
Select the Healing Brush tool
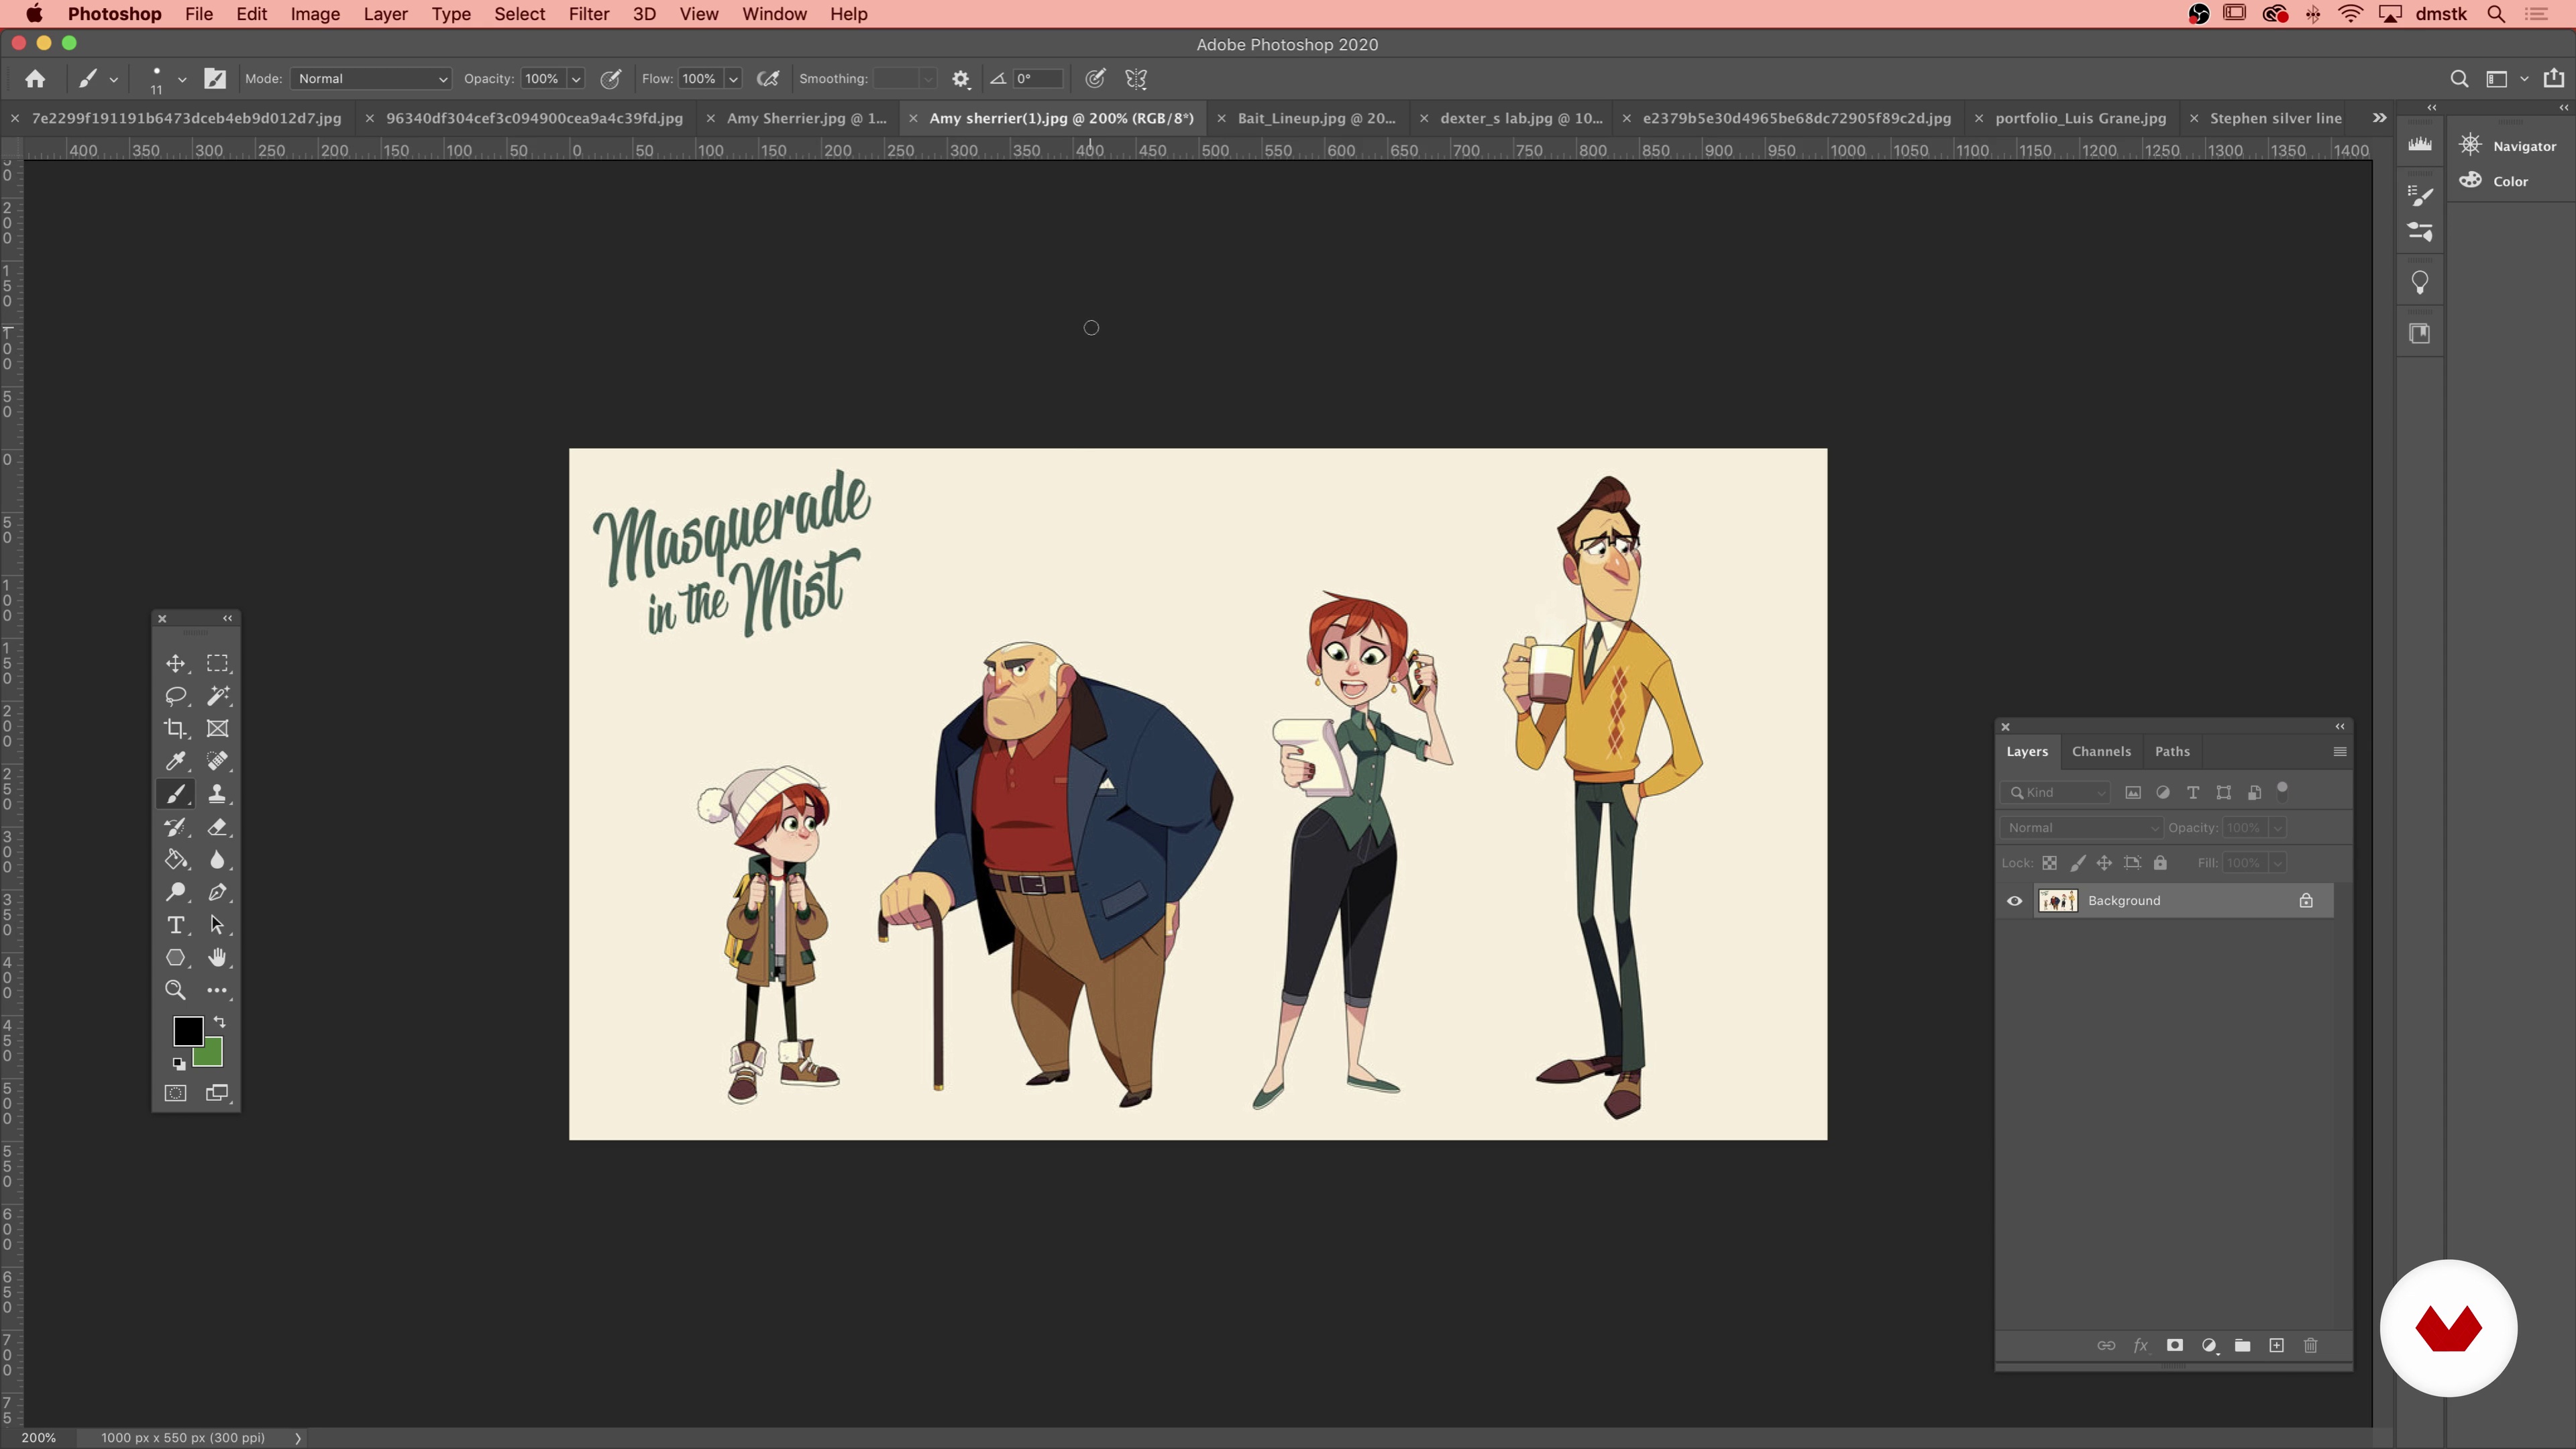coord(217,761)
